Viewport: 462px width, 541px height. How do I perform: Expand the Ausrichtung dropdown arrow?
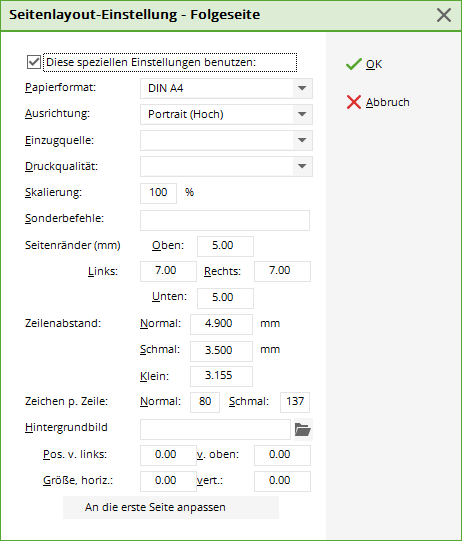[302, 114]
